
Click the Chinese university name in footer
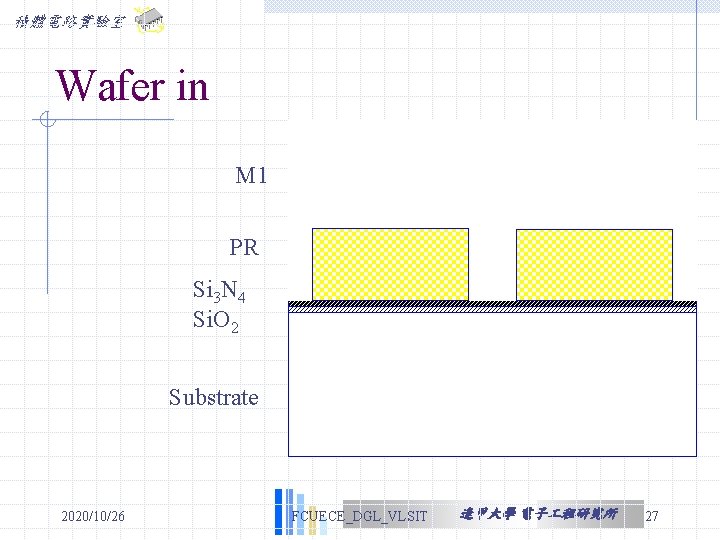coord(539,514)
